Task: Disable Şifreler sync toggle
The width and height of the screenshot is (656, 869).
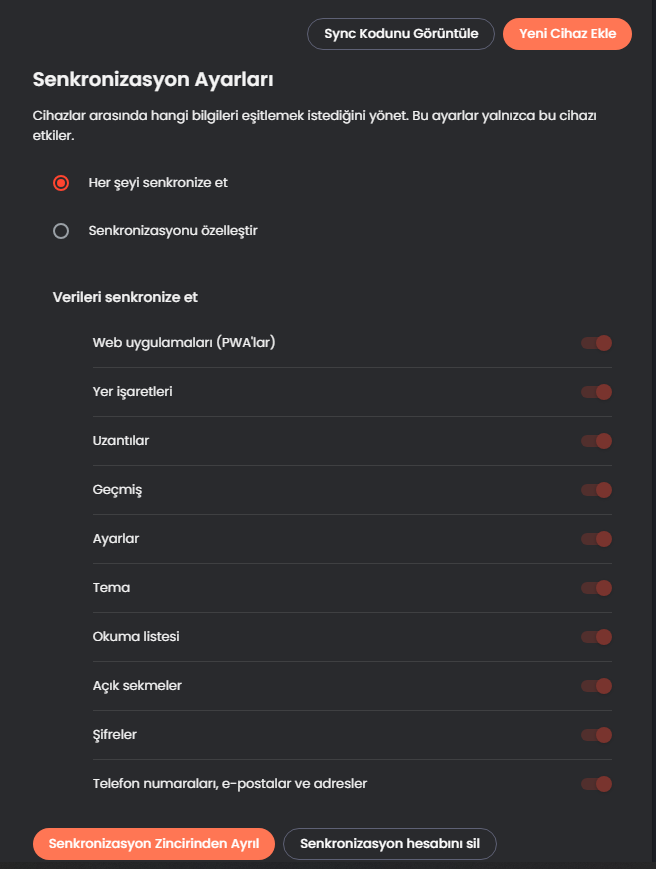Action: click(x=597, y=735)
